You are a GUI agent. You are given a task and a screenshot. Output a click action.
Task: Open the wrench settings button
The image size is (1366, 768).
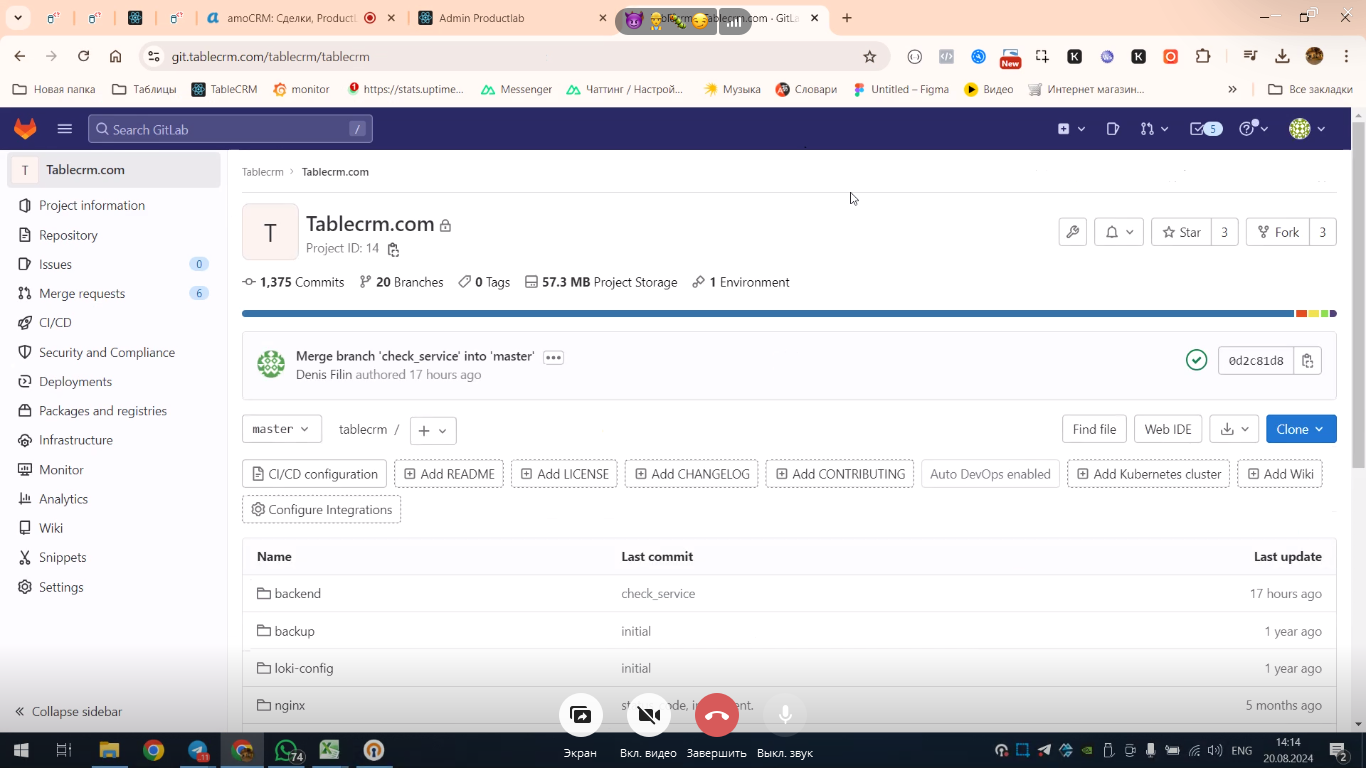[1072, 232]
